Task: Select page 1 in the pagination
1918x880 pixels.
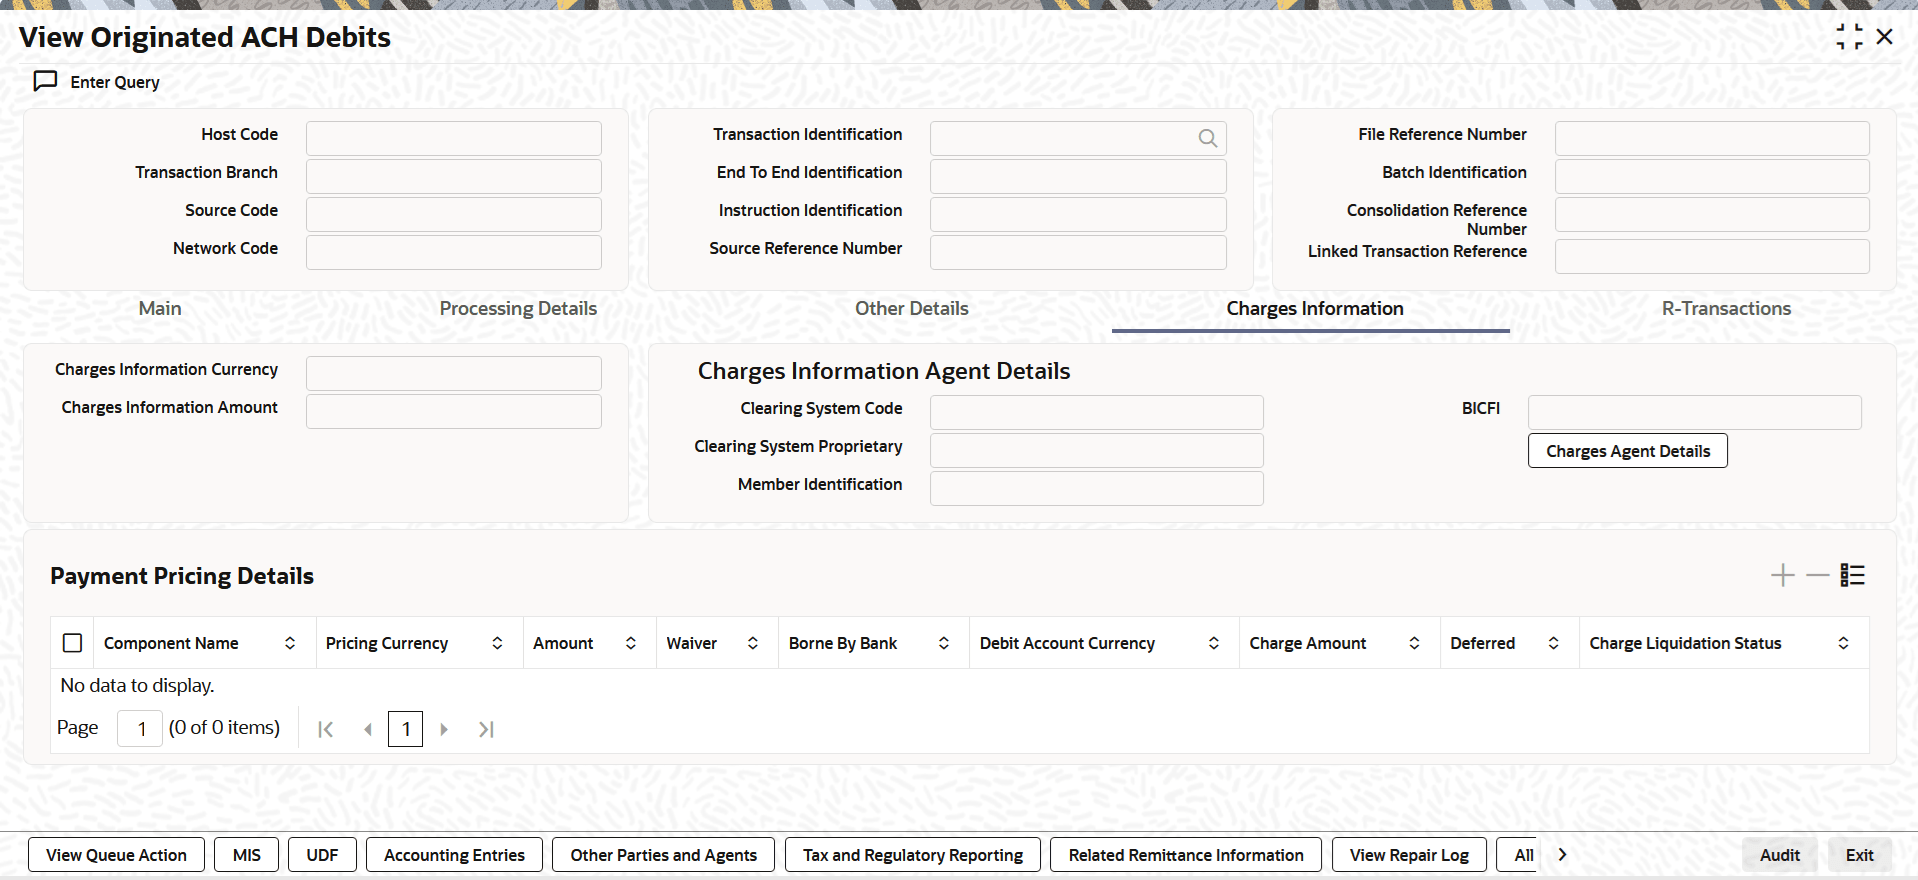Action: coord(406,729)
